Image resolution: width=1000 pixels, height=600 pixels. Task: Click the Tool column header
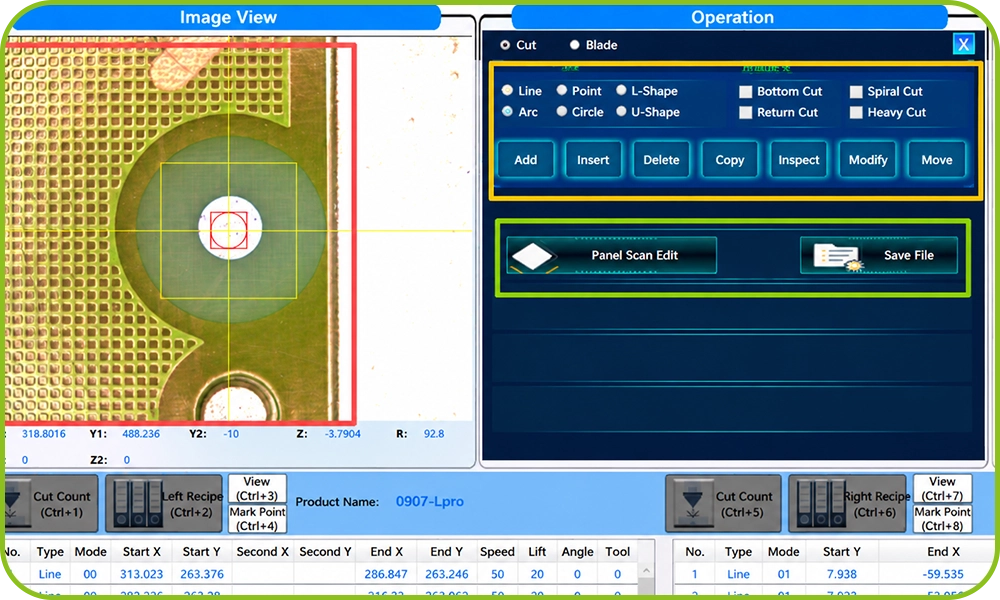pos(617,552)
